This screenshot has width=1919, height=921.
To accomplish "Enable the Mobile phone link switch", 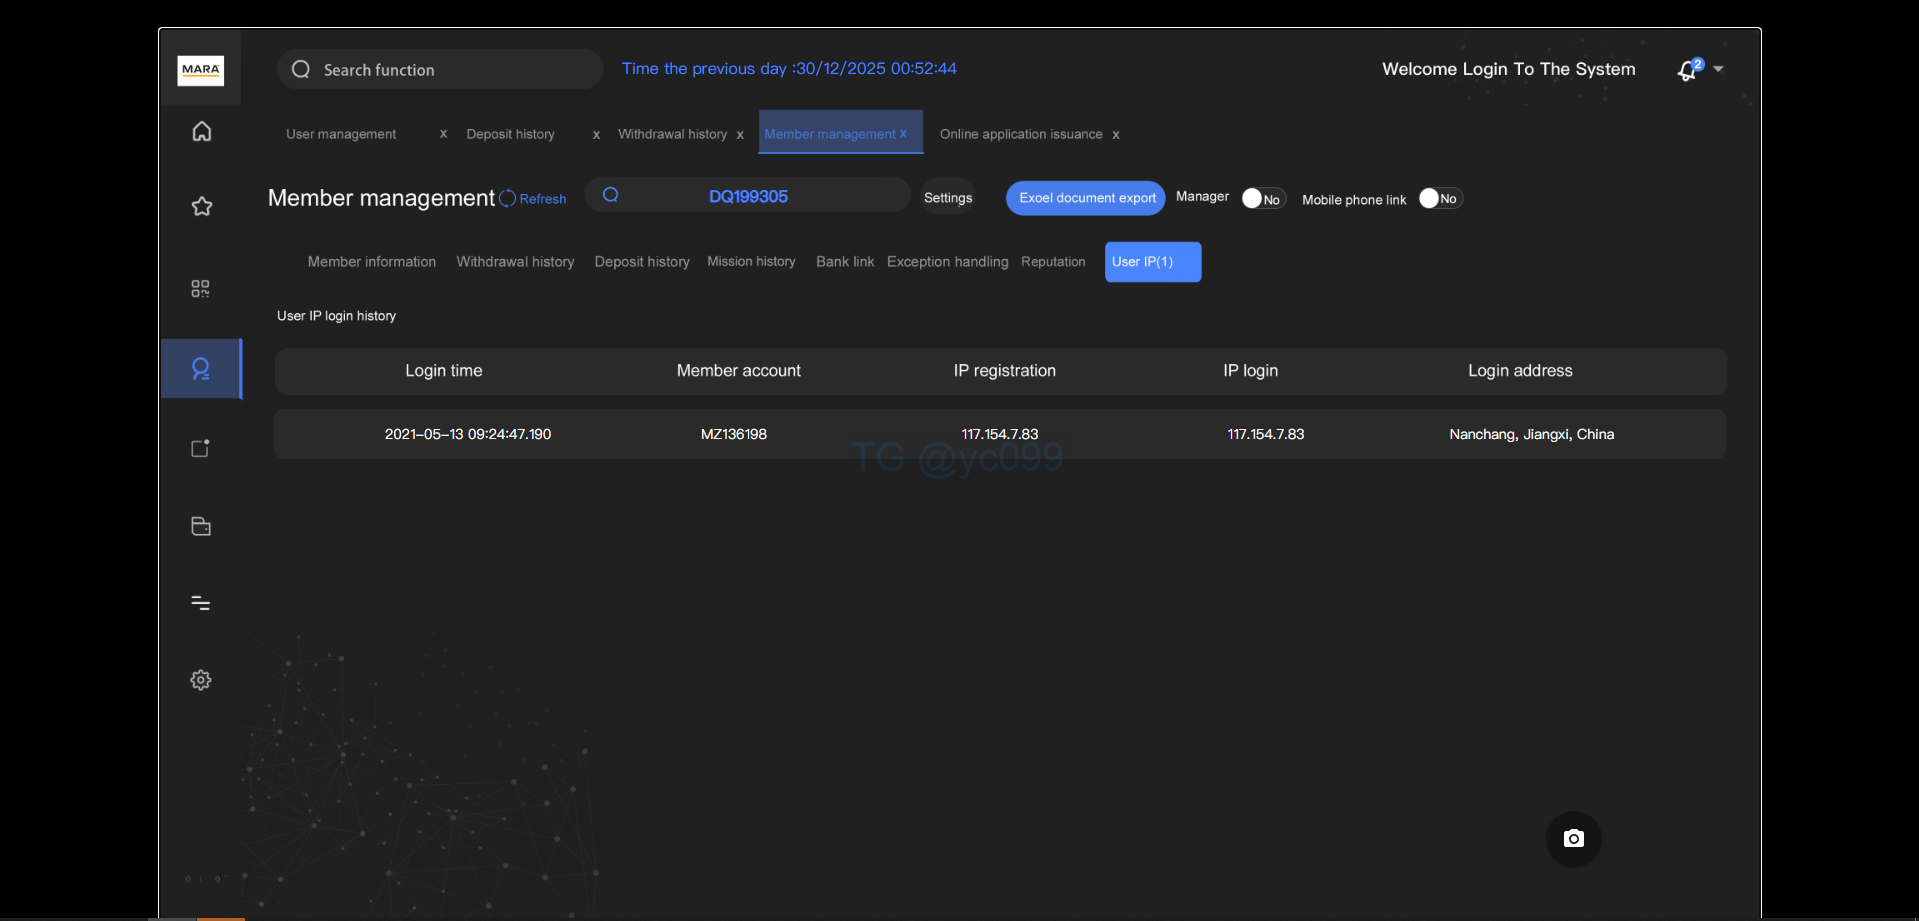I will coord(1439,199).
